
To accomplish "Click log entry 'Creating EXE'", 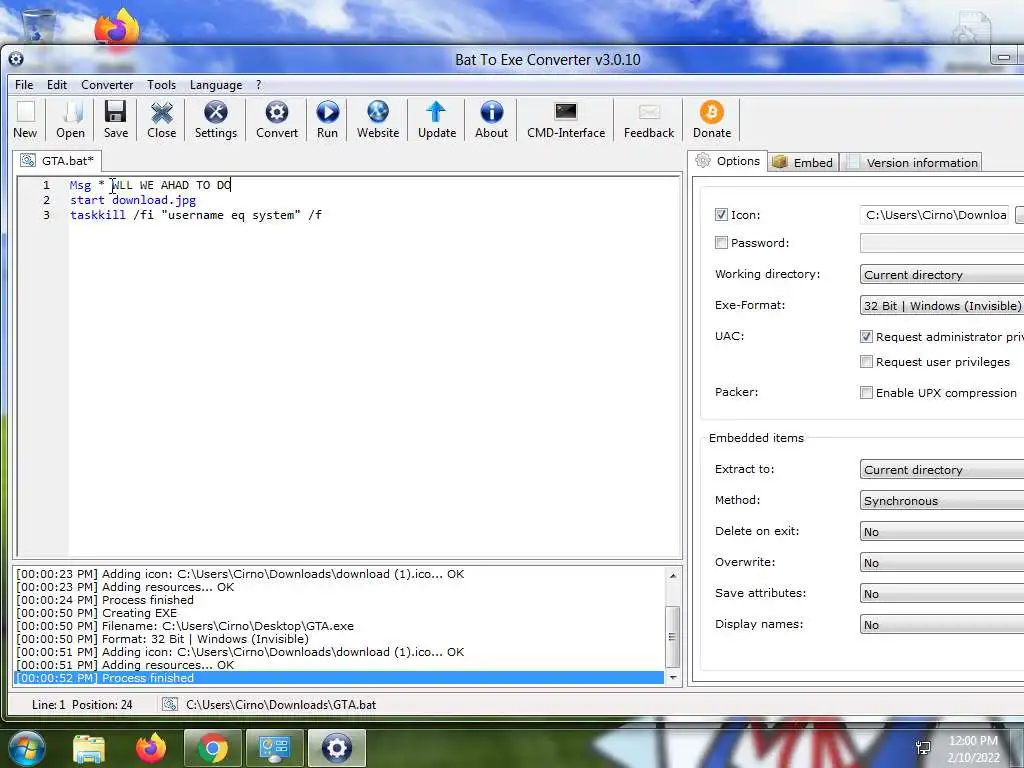I will tap(96, 613).
